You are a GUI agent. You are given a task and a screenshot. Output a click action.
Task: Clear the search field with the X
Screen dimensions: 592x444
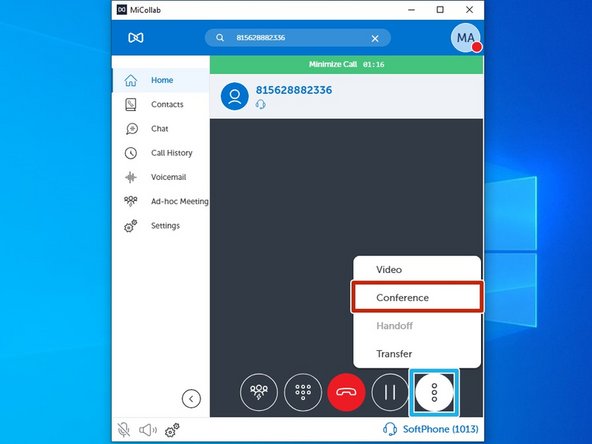click(x=375, y=38)
